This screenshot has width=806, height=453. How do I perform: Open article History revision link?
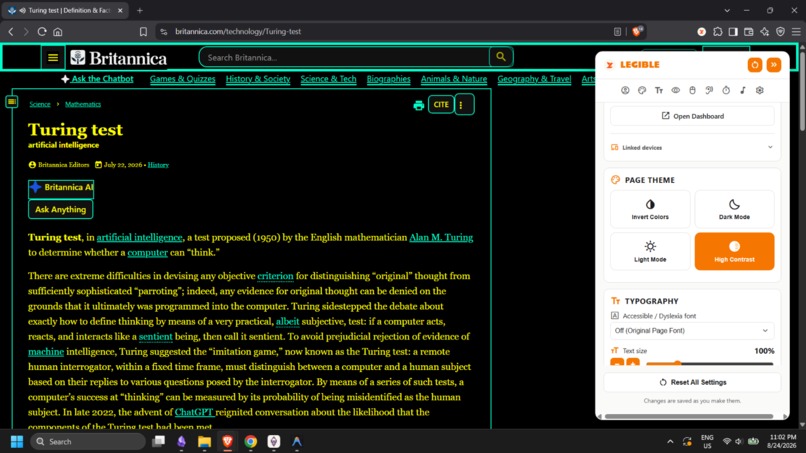click(x=158, y=165)
